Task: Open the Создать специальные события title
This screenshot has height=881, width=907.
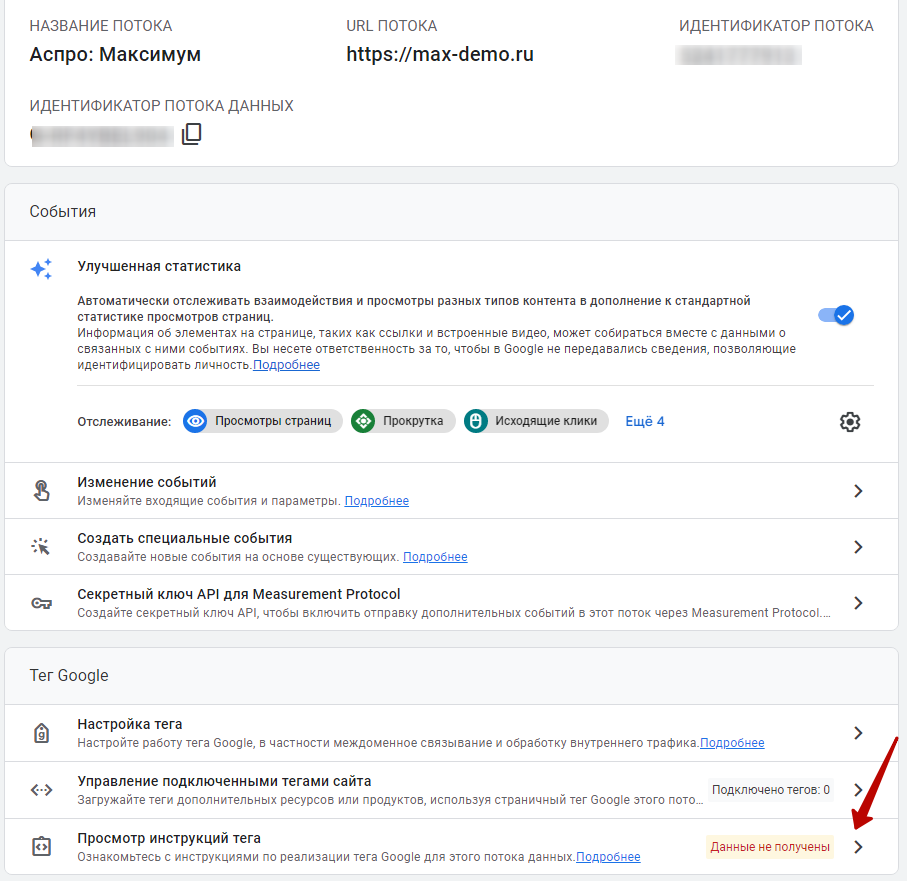Action: 185,538
